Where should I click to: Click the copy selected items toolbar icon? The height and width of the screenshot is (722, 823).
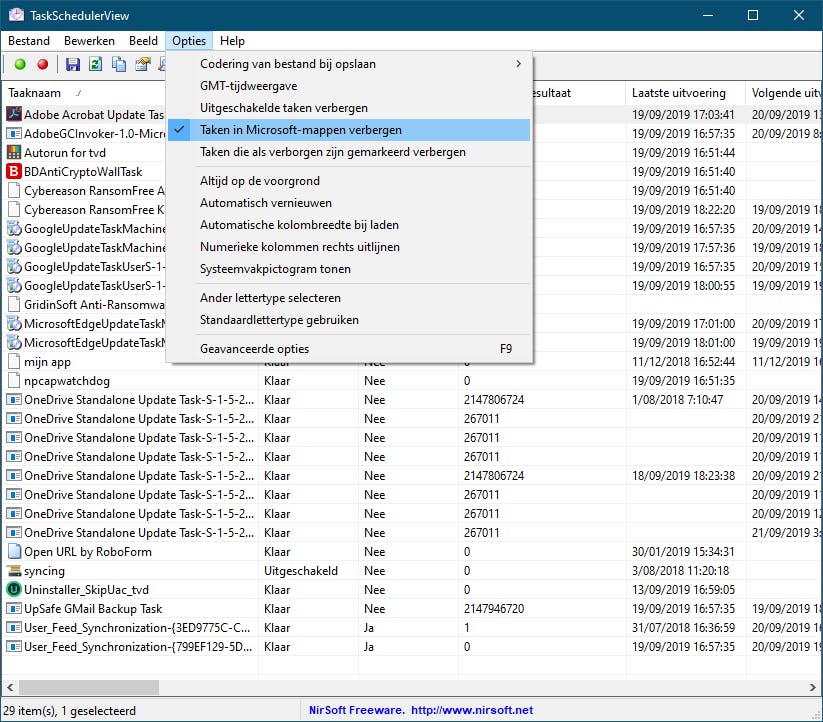coord(119,64)
